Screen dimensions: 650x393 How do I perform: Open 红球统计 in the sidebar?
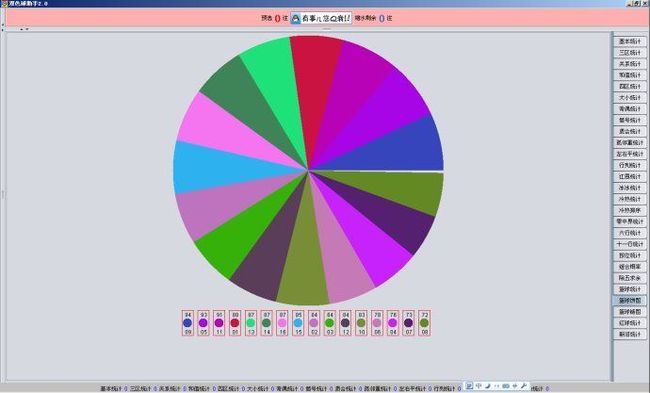629,323
